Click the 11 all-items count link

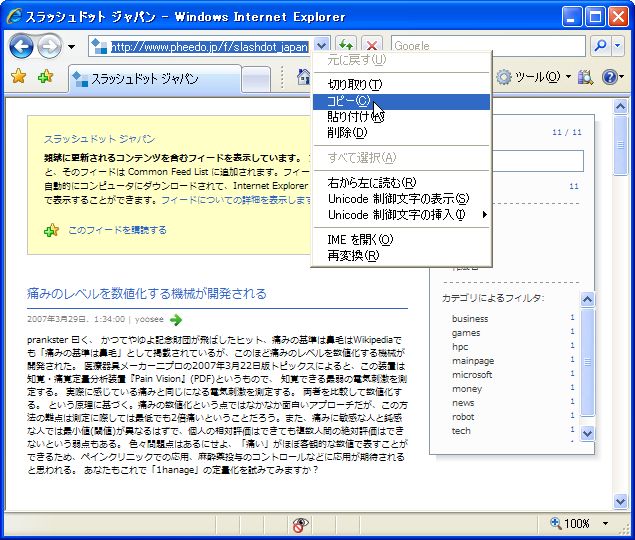click(573, 186)
